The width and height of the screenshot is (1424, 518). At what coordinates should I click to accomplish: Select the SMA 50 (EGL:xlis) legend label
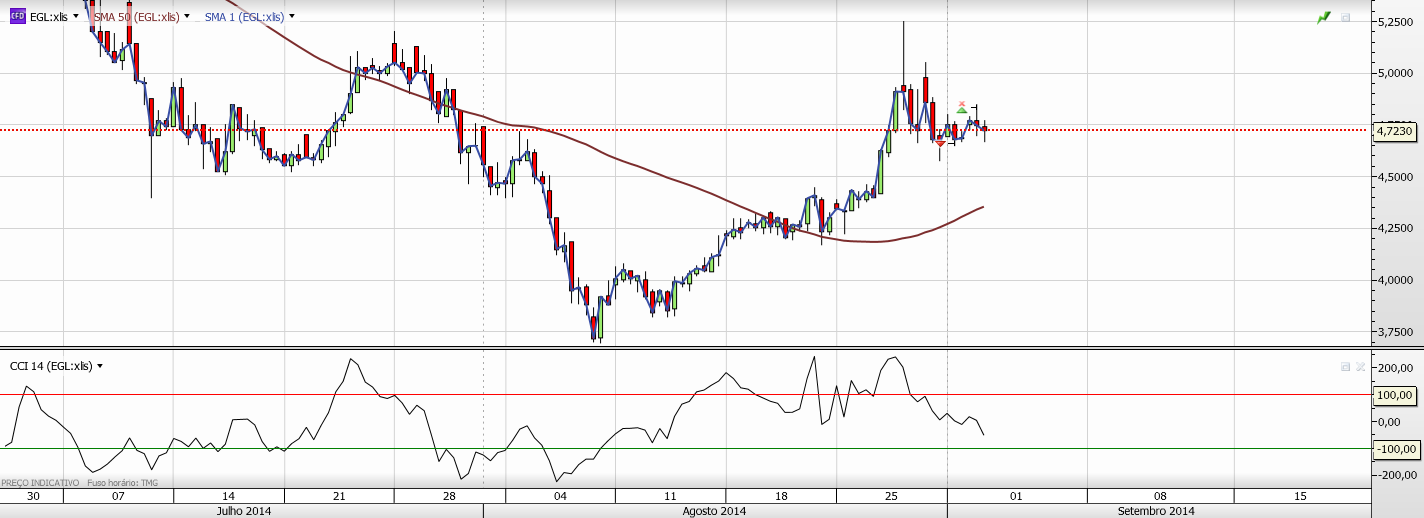coord(137,17)
